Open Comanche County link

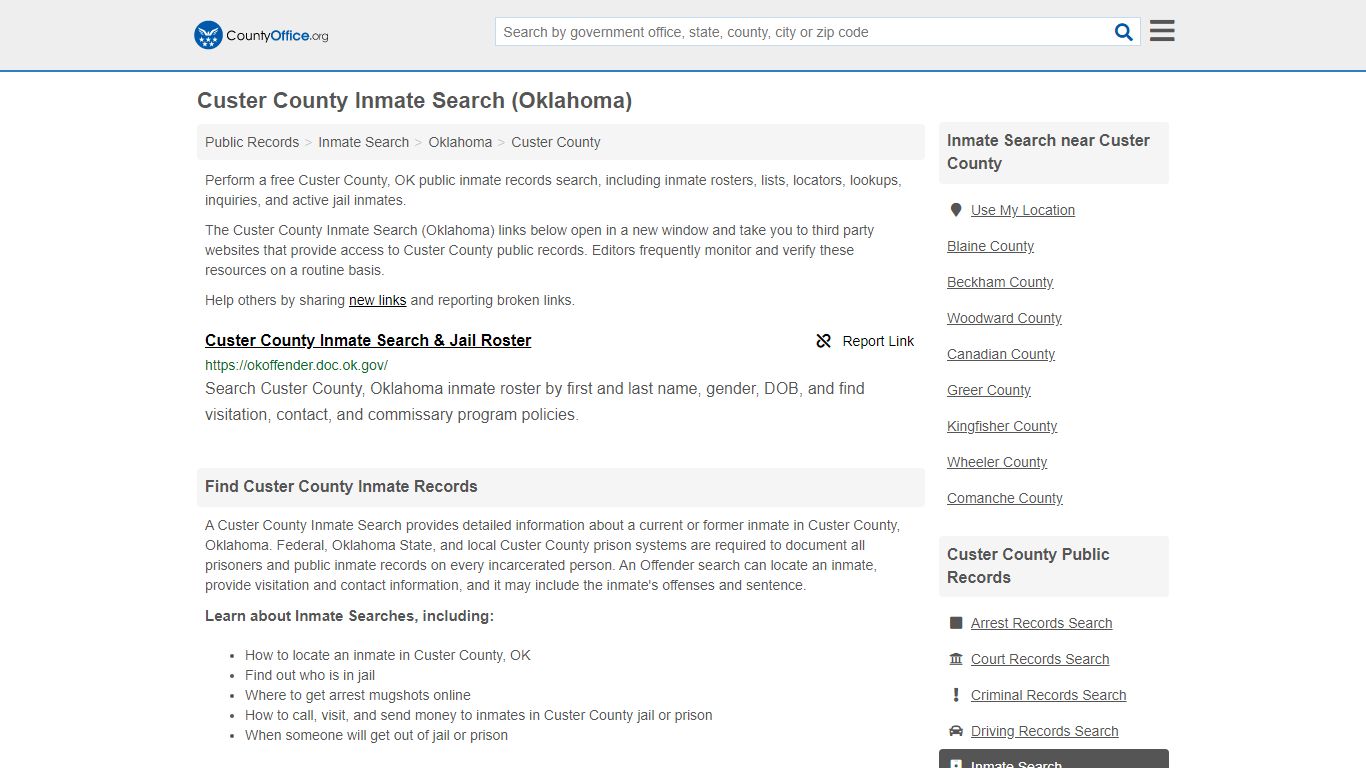1005,498
